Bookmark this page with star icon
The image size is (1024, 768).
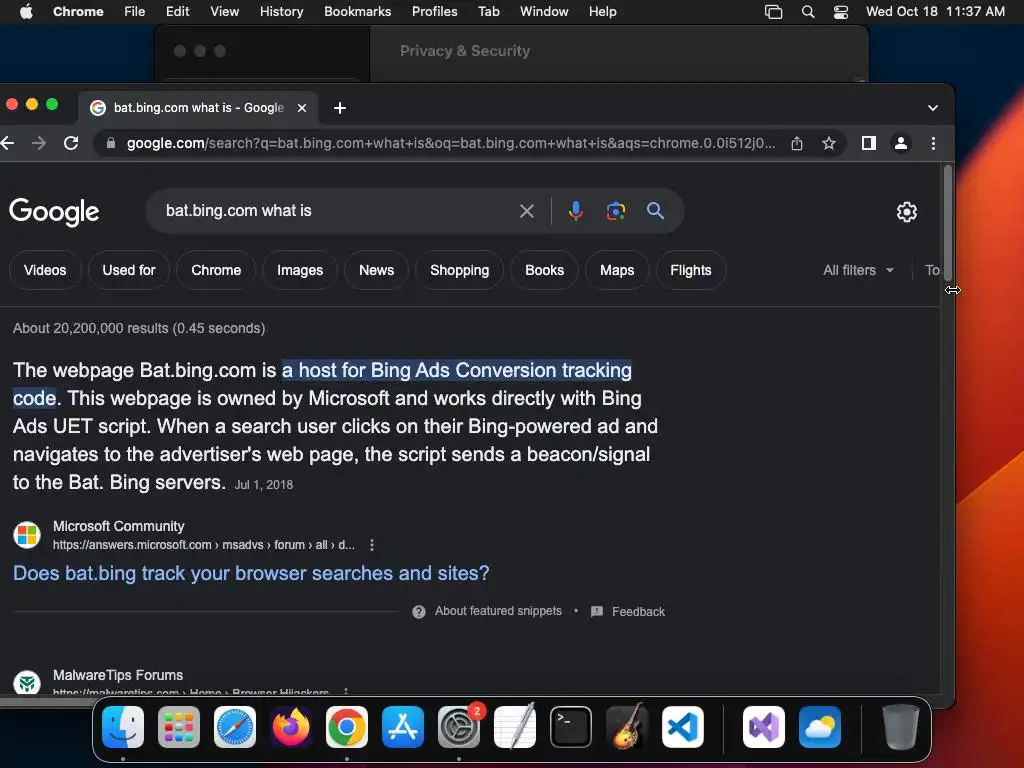(x=829, y=143)
